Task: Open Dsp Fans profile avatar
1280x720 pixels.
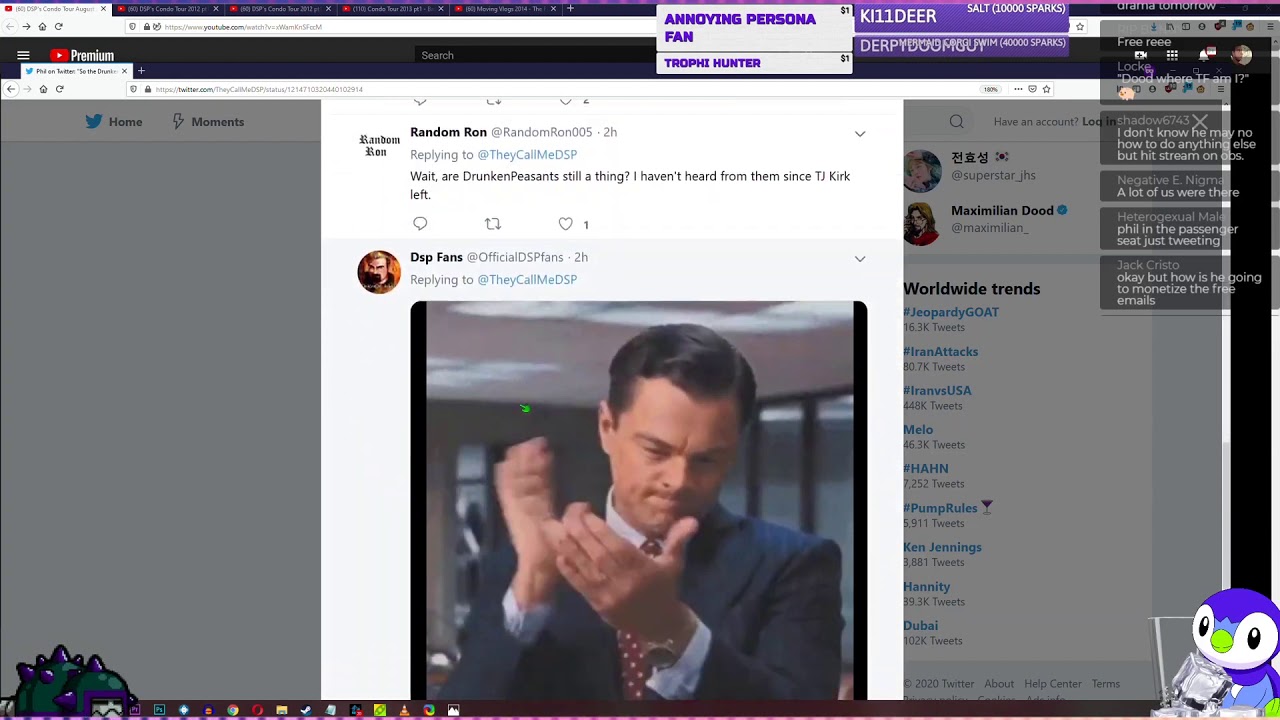Action: point(379,272)
